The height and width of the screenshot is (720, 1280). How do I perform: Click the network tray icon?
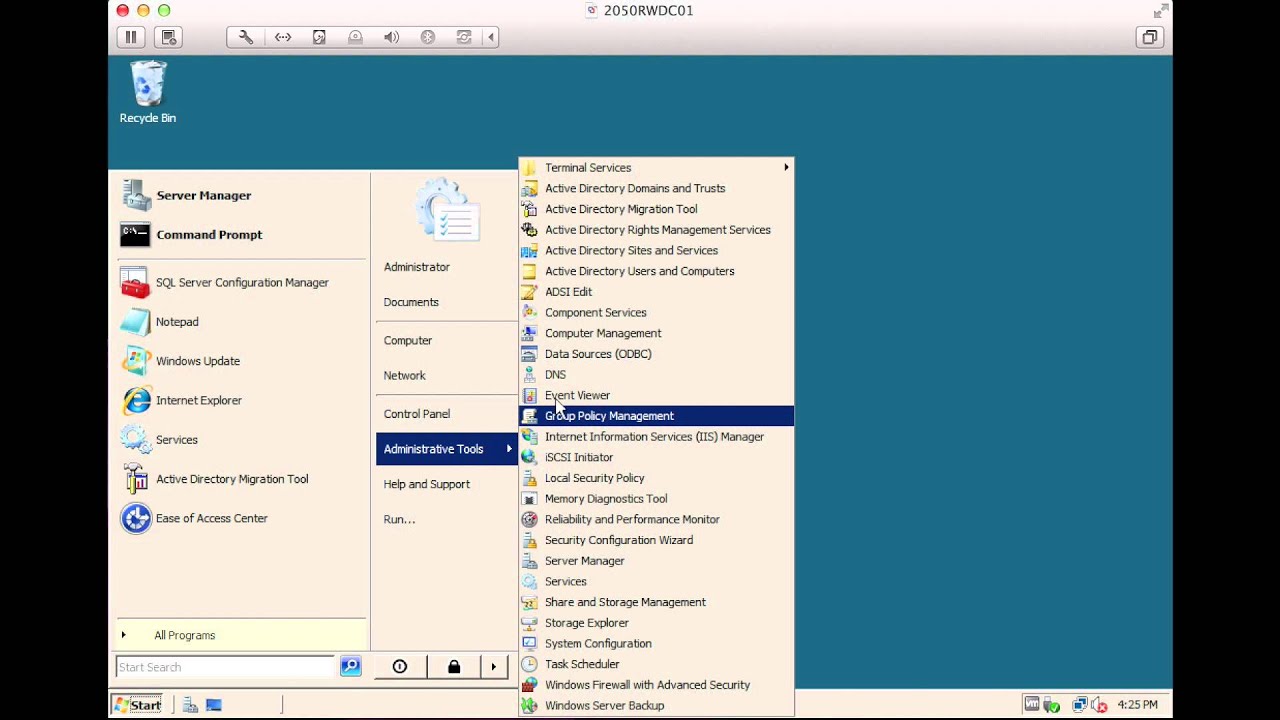coord(1080,705)
